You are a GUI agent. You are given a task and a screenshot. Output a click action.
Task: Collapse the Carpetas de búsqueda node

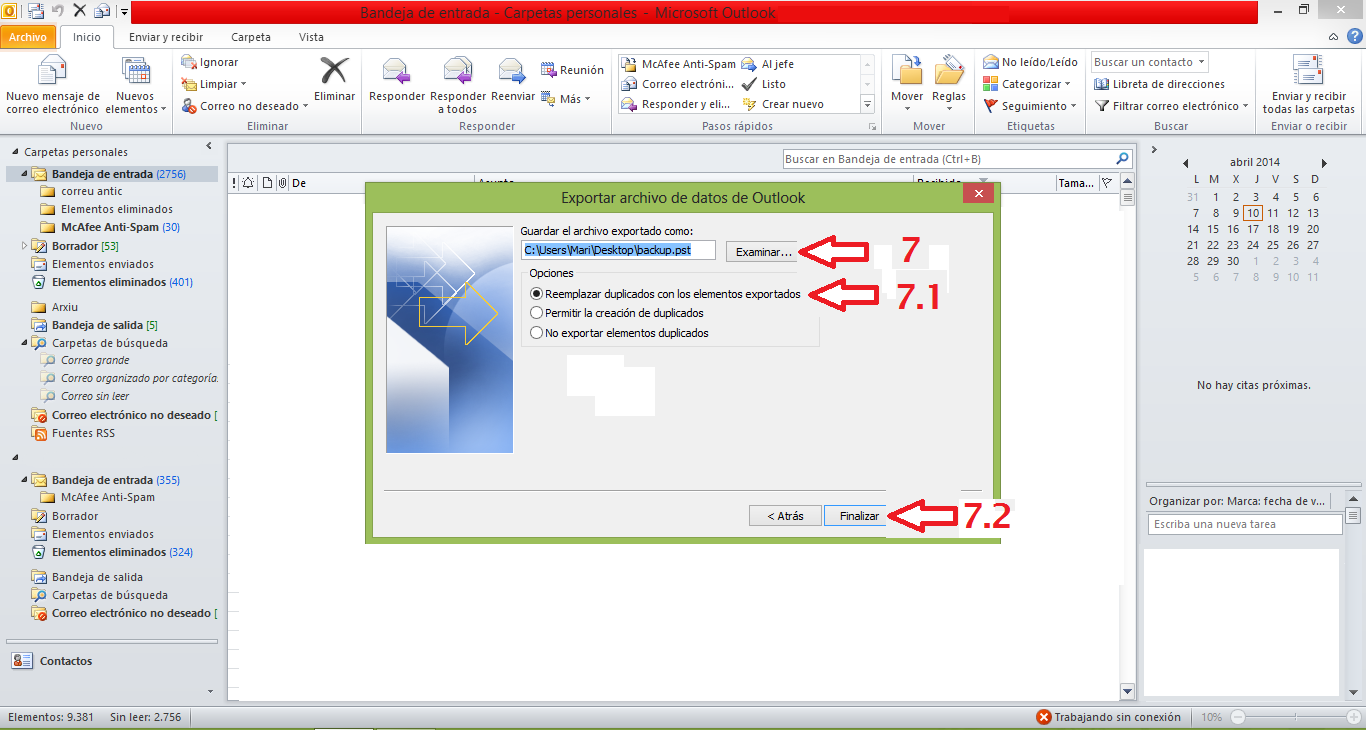(x=24, y=343)
